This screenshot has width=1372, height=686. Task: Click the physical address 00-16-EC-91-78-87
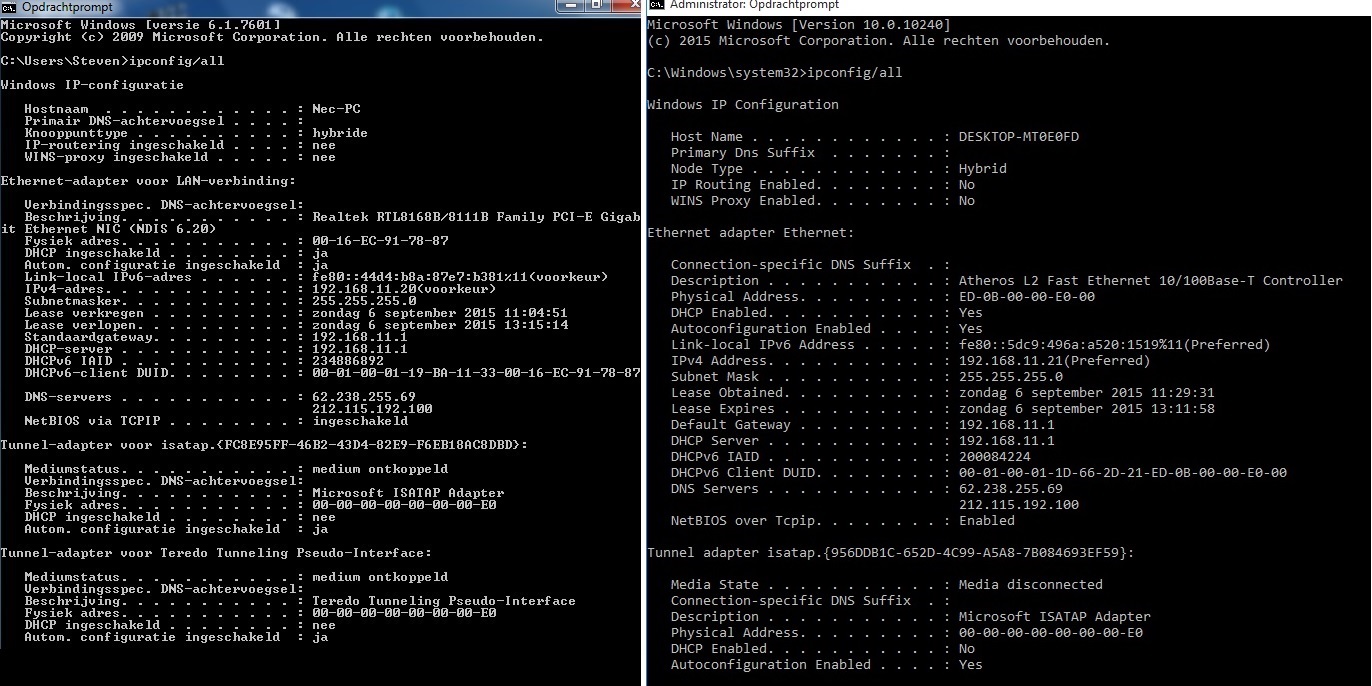[x=380, y=241]
